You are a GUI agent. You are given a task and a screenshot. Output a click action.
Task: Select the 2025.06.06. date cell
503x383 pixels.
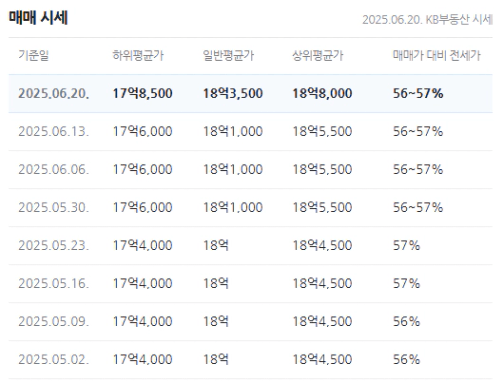click(x=54, y=169)
